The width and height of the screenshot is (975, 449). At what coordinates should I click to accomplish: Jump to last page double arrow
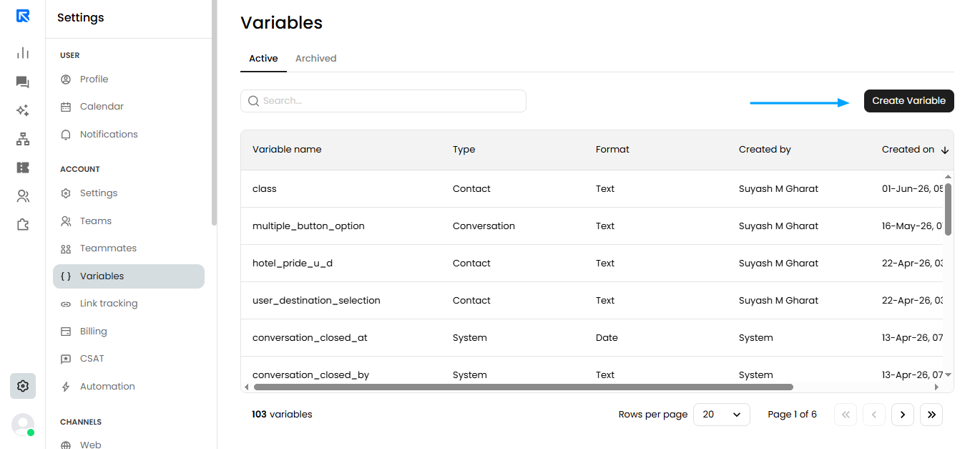[x=931, y=415]
